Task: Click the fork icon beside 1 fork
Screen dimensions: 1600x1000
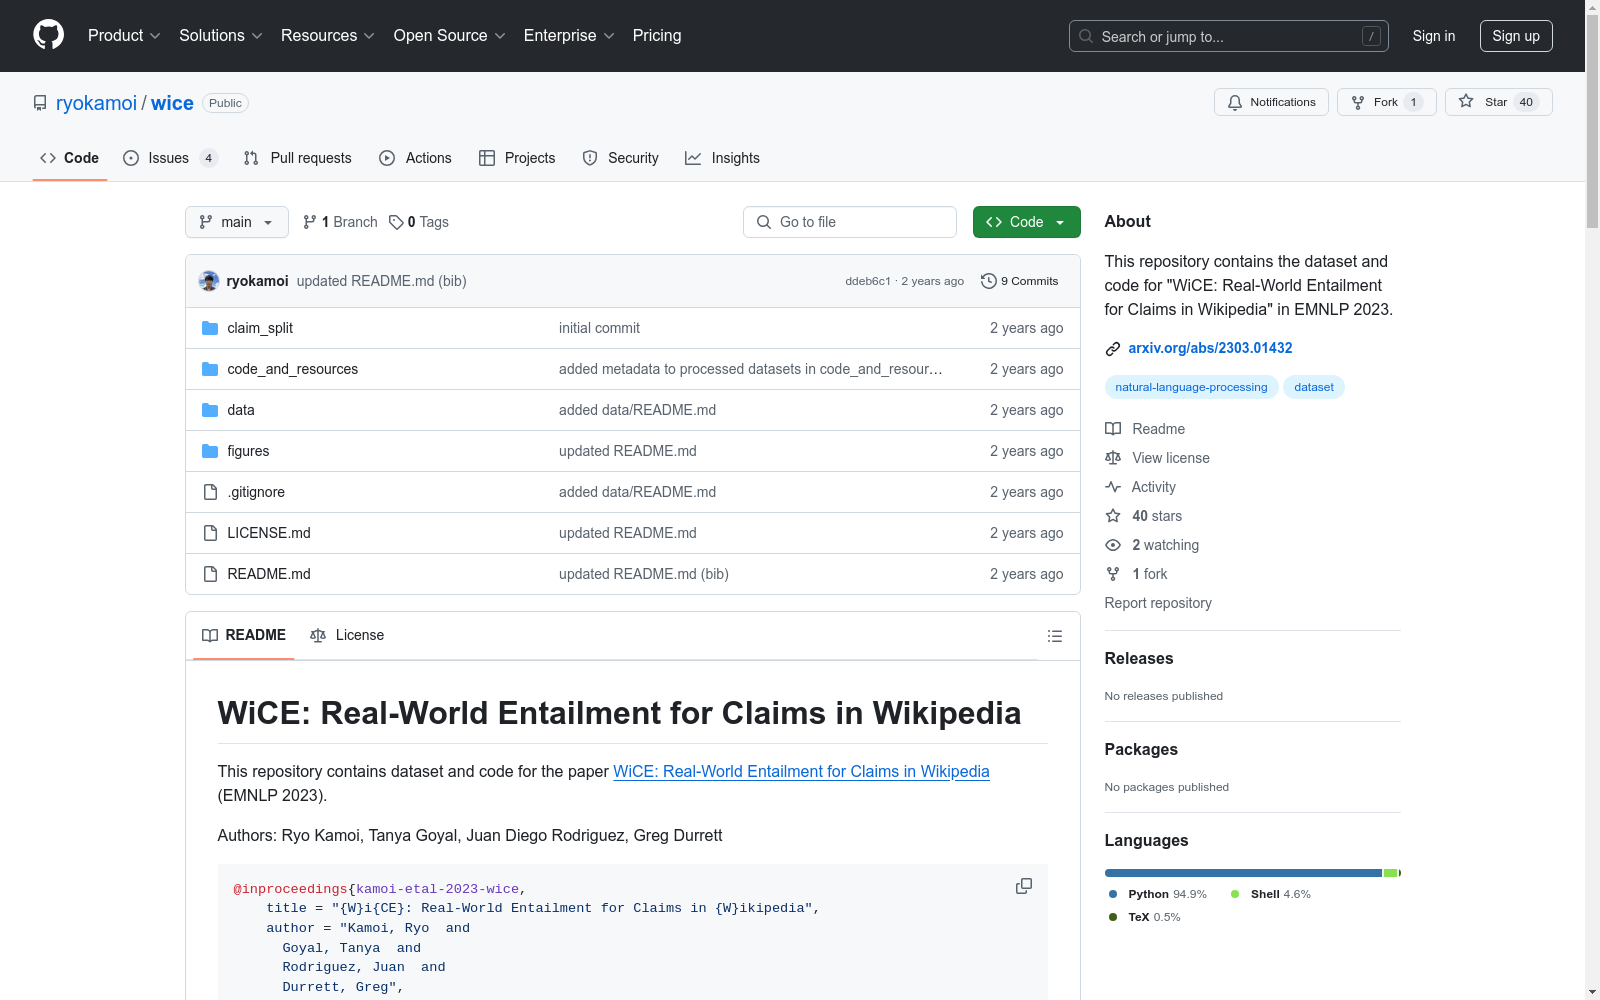Action: pyautogui.click(x=1113, y=574)
